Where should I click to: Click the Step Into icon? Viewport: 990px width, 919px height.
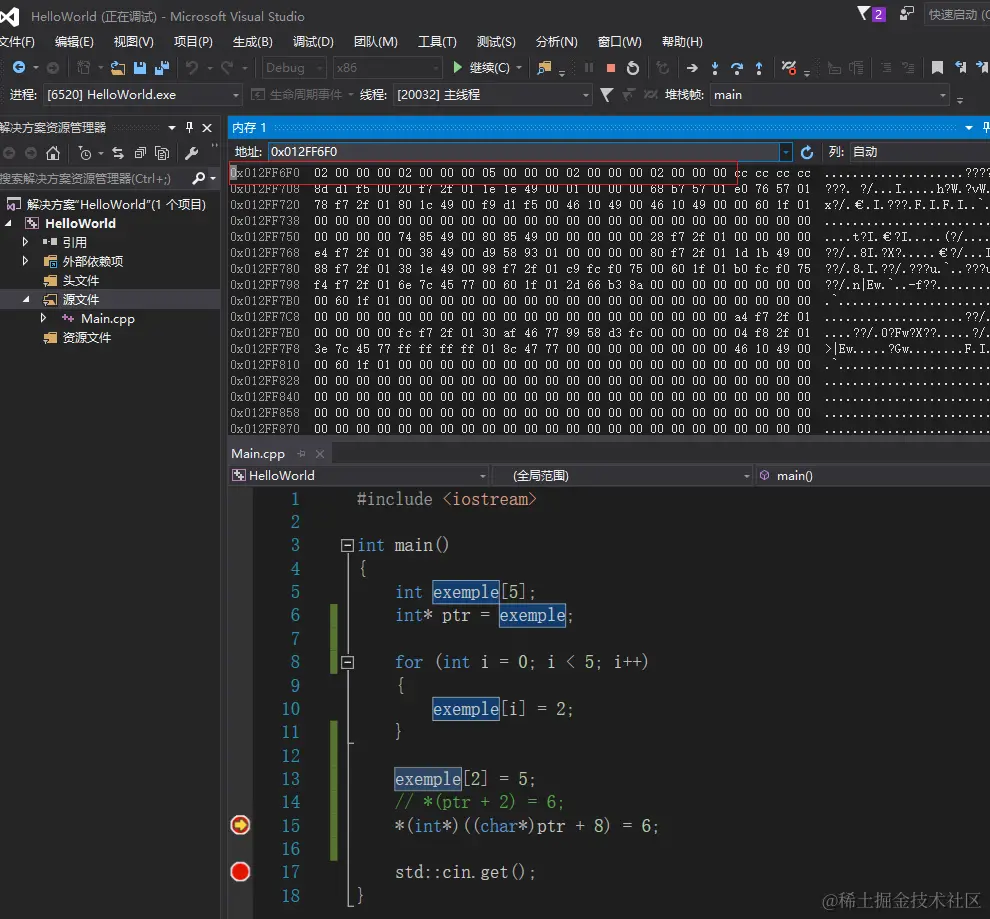[715, 68]
